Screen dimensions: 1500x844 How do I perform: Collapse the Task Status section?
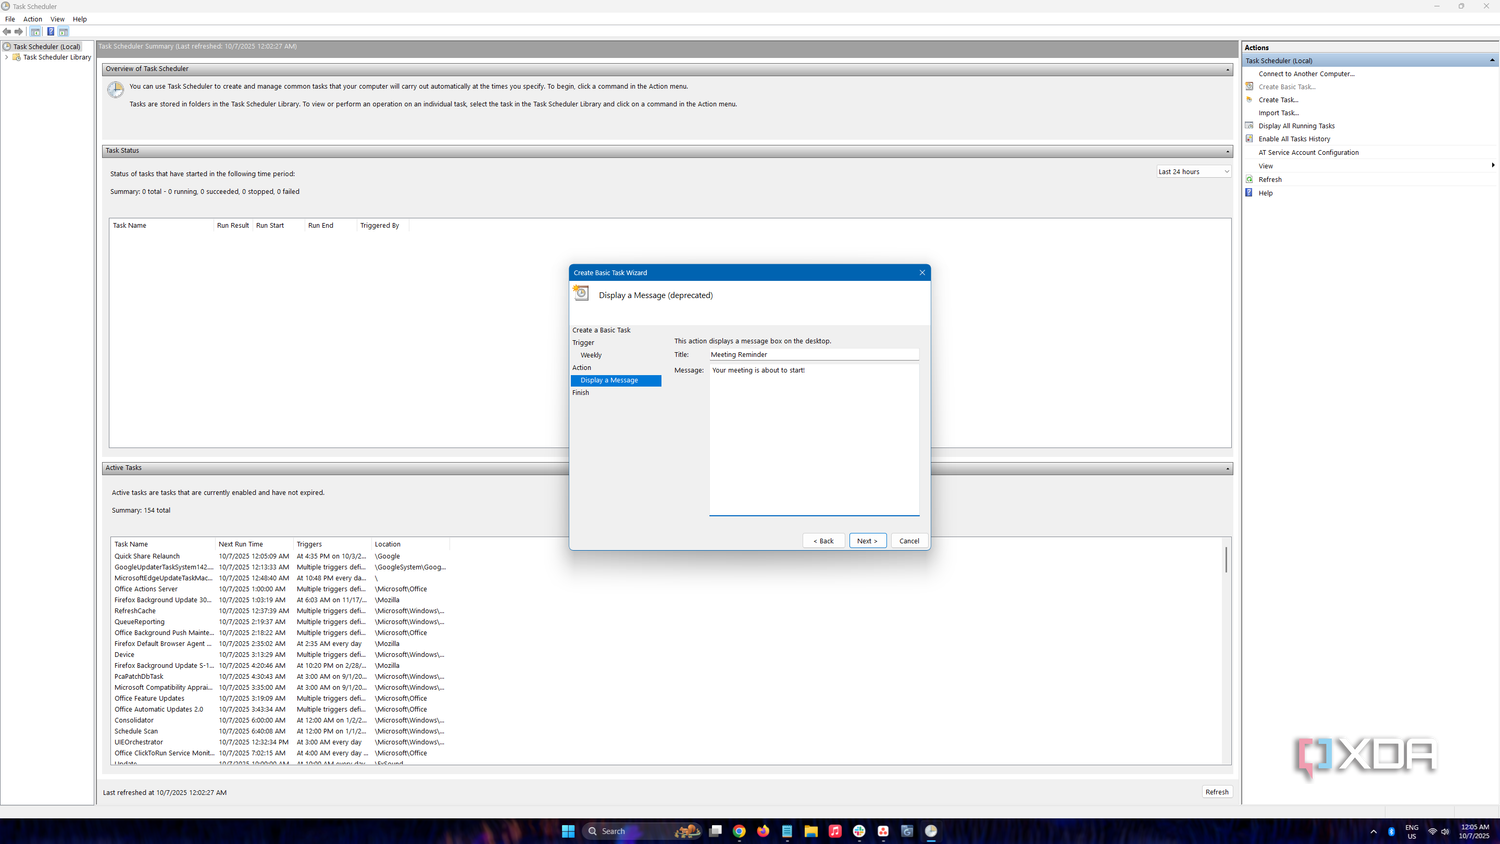1228,151
